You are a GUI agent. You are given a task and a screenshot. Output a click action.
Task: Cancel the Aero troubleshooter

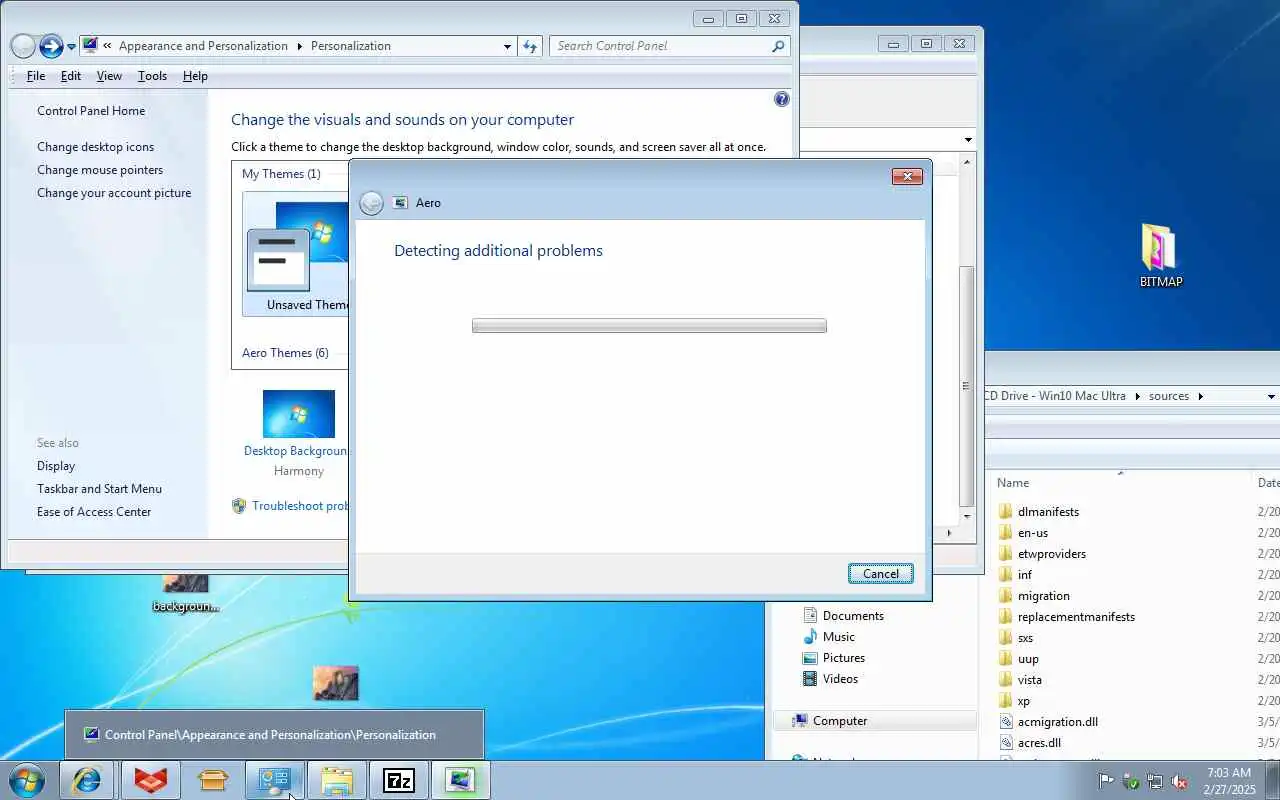881,574
